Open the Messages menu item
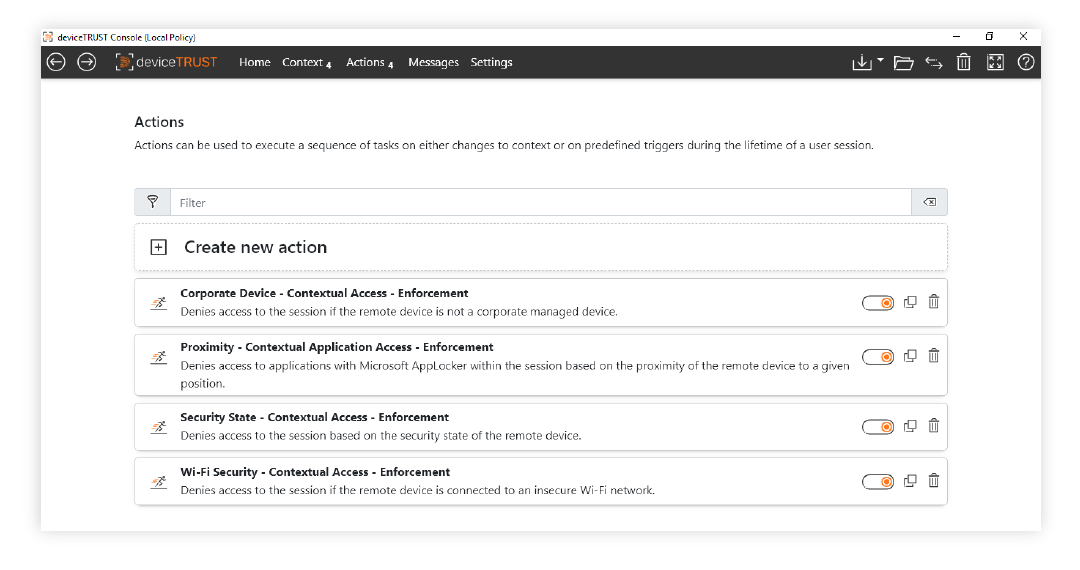Image resolution: width=1080 pixels, height=570 pixels. pos(433,62)
